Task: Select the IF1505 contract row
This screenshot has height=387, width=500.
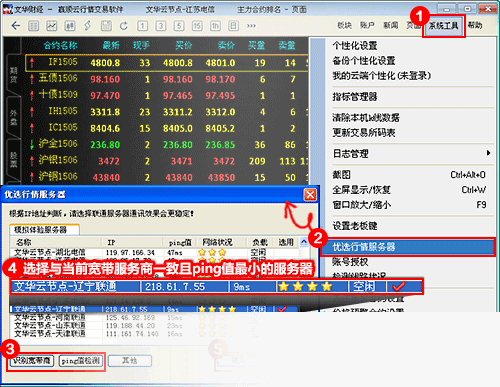Action: [167, 63]
